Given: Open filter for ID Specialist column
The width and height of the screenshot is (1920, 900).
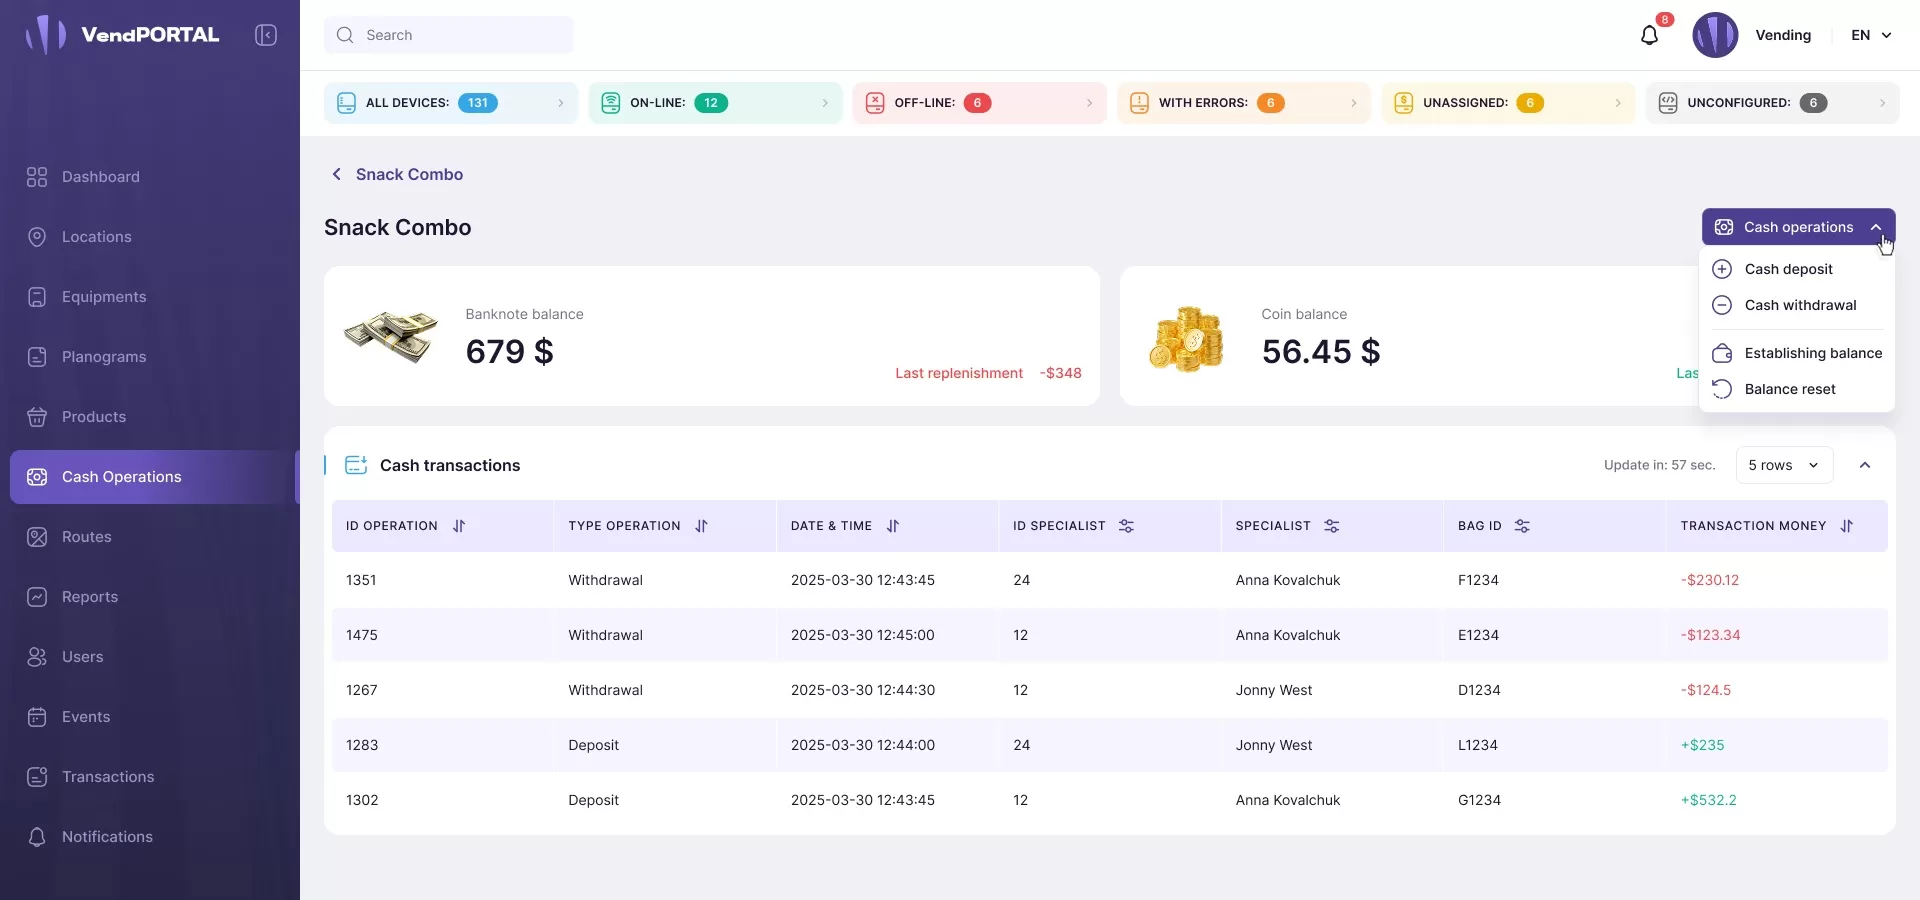Looking at the screenshot, I should (x=1126, y=526).
